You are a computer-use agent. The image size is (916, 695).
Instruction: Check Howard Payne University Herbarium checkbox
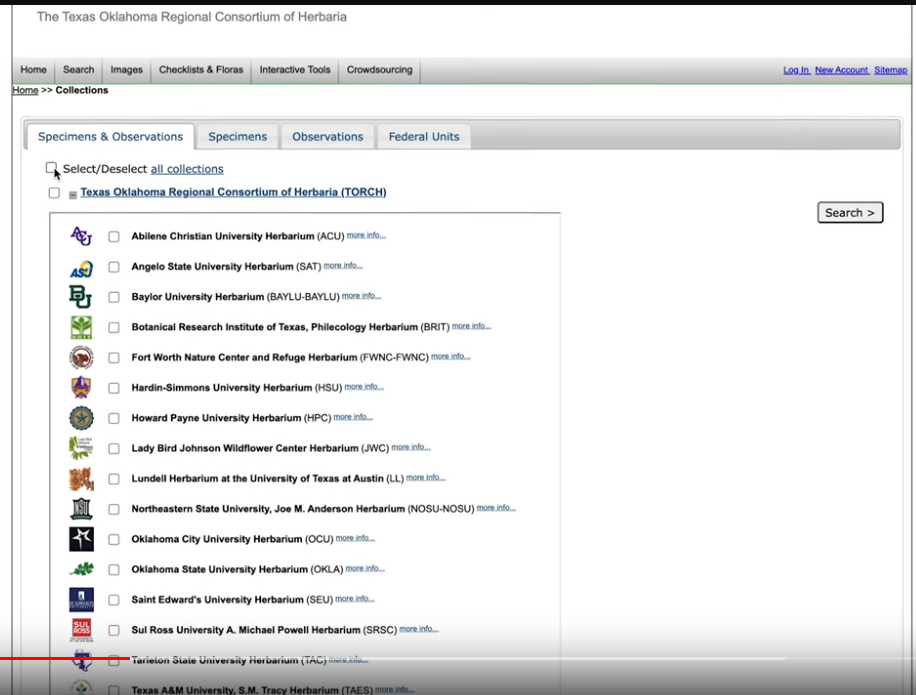click(x=114, y=418)
